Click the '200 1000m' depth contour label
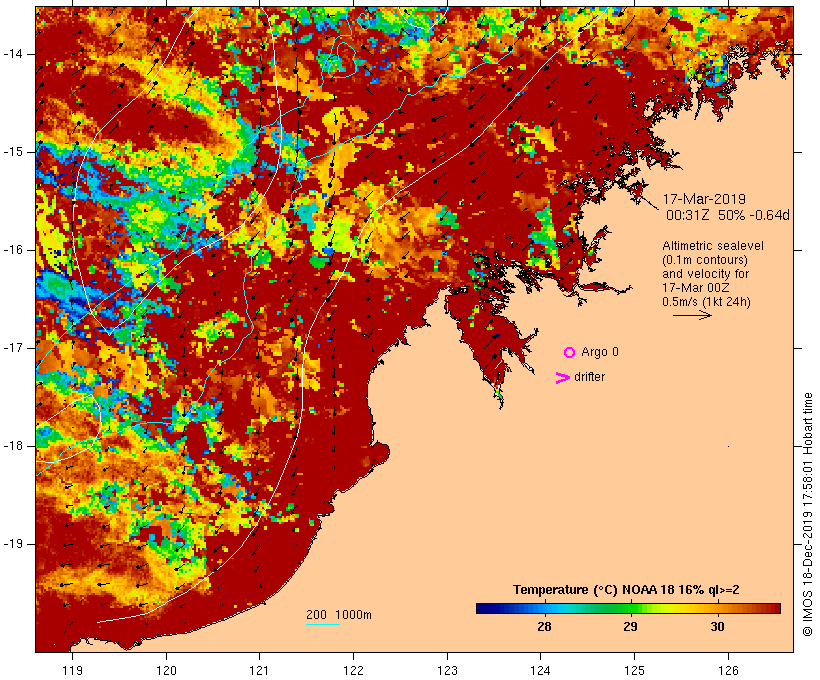Viewport: 820px width, 680px height. 339,615
